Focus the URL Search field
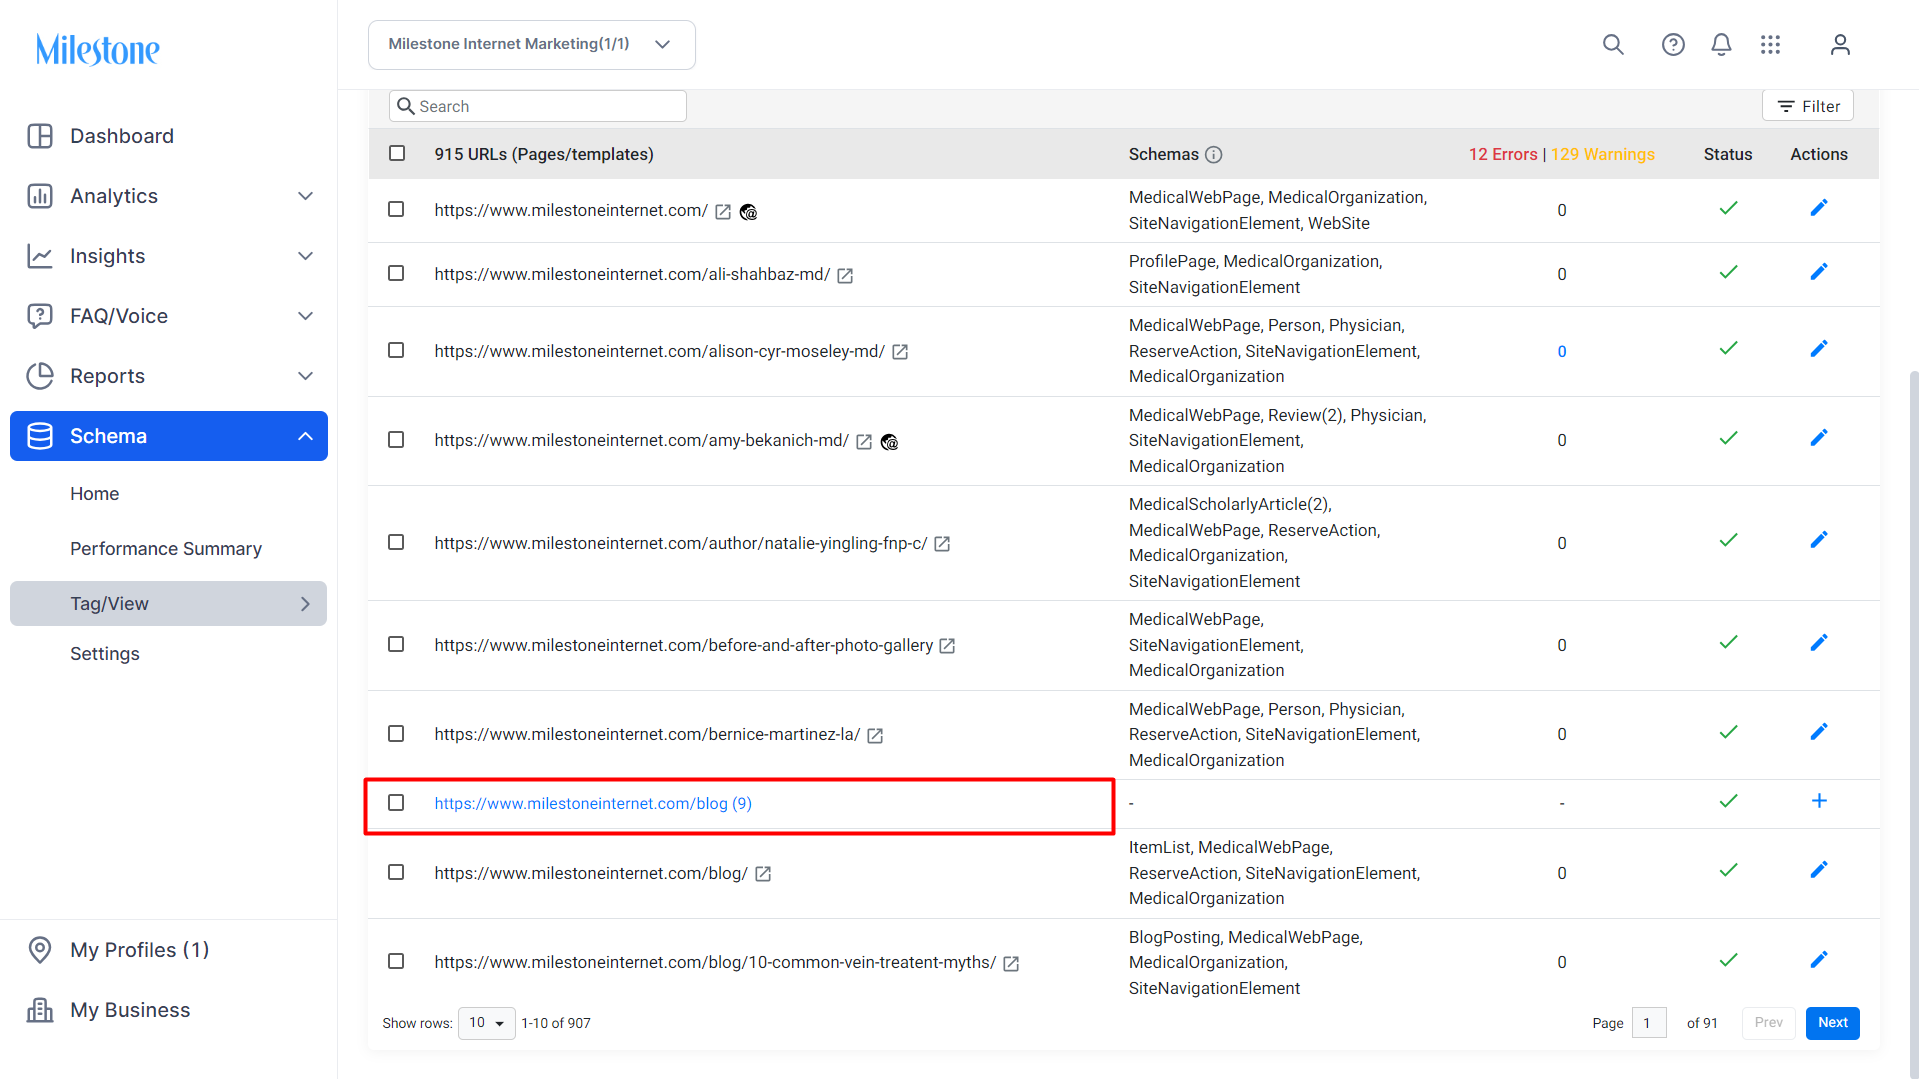 click(x=538, y=106)
